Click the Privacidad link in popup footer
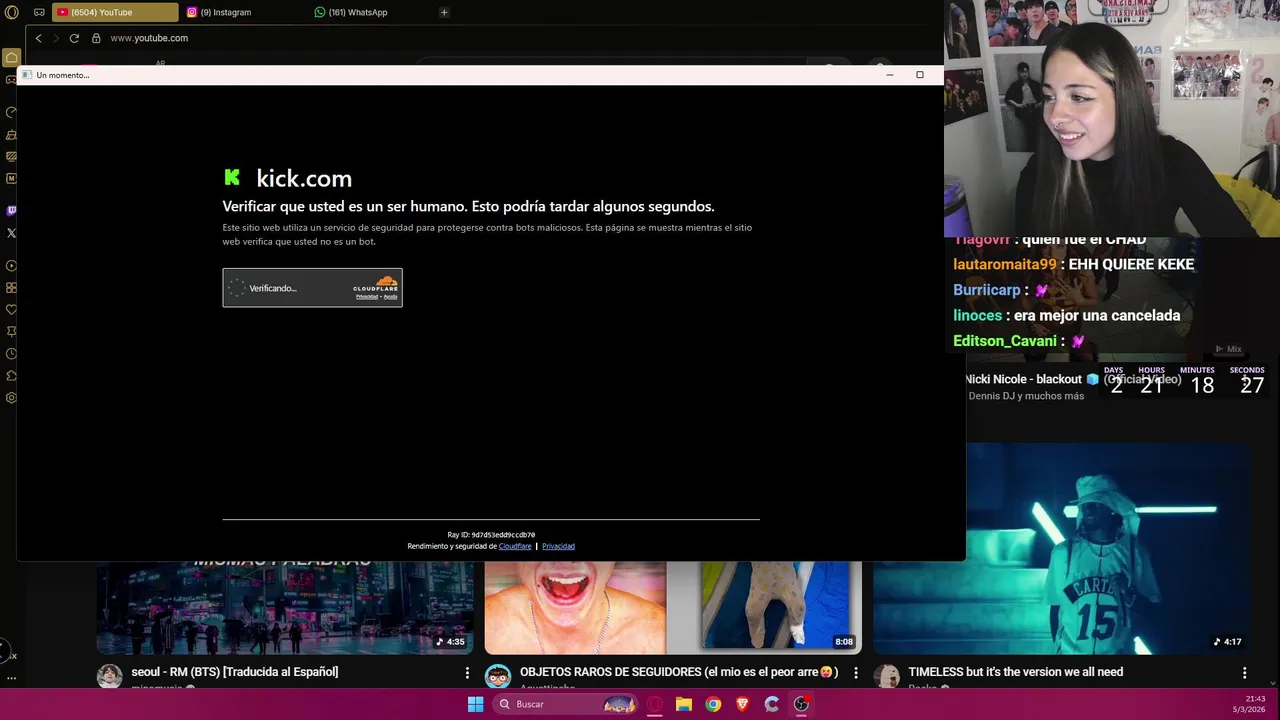 (x=558, y=546)
